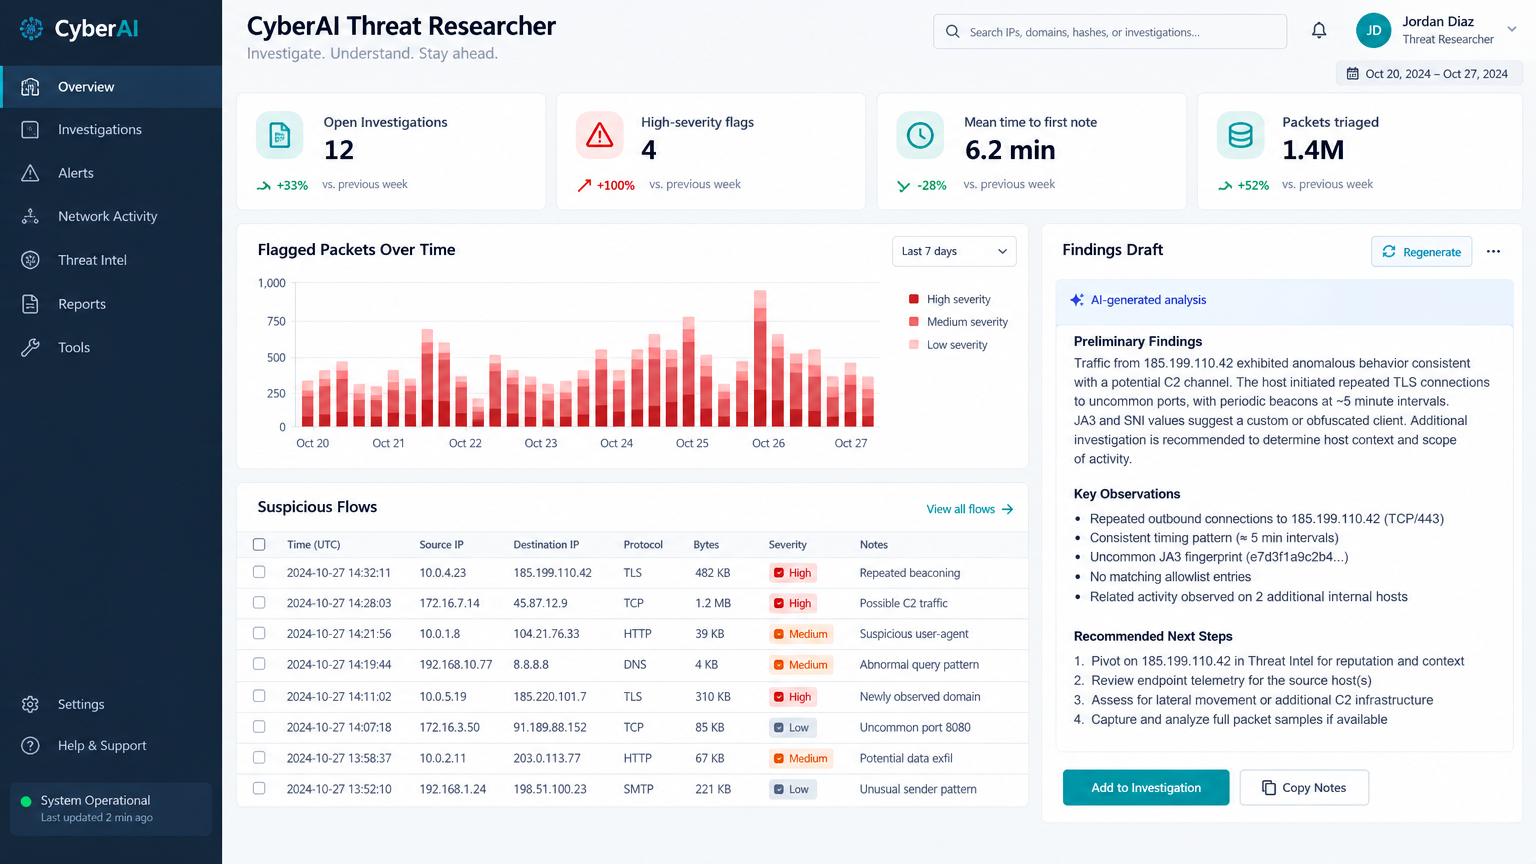Click the Settings gear icon

tap(31, 704)
